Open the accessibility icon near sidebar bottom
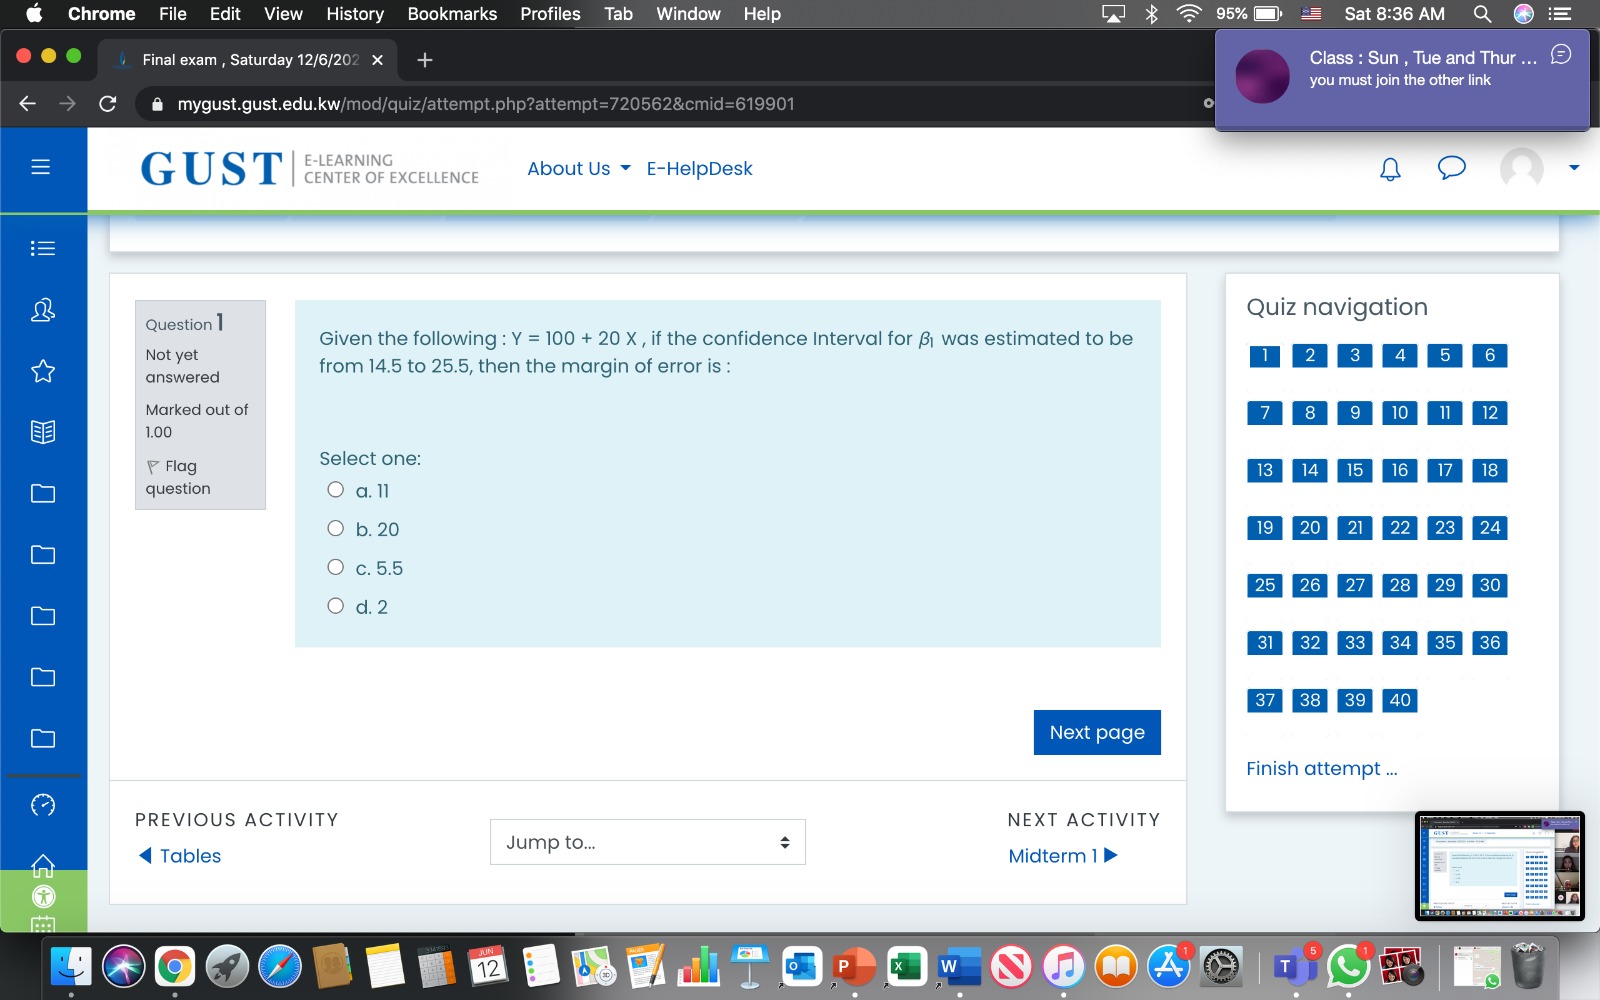This screenshot has width=1600, height=1000. (41, 897)
